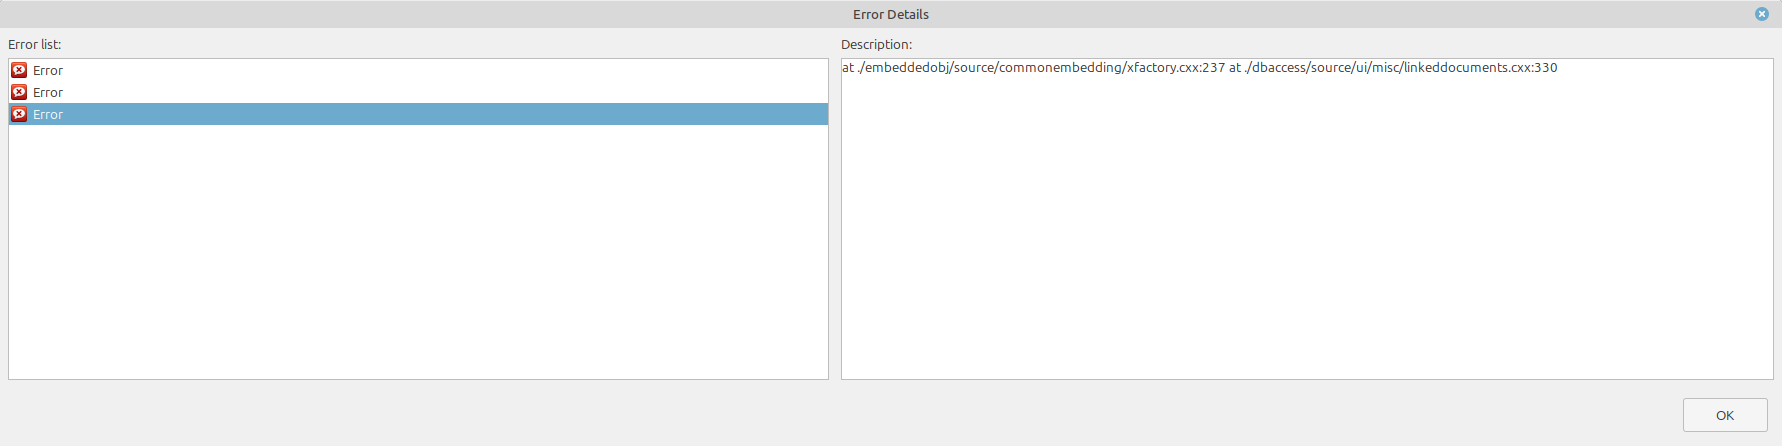Screen dimensions: 1782x446
Task: Click the xfactory.cxx:237 text in the description
Action: coord(1175,68)
